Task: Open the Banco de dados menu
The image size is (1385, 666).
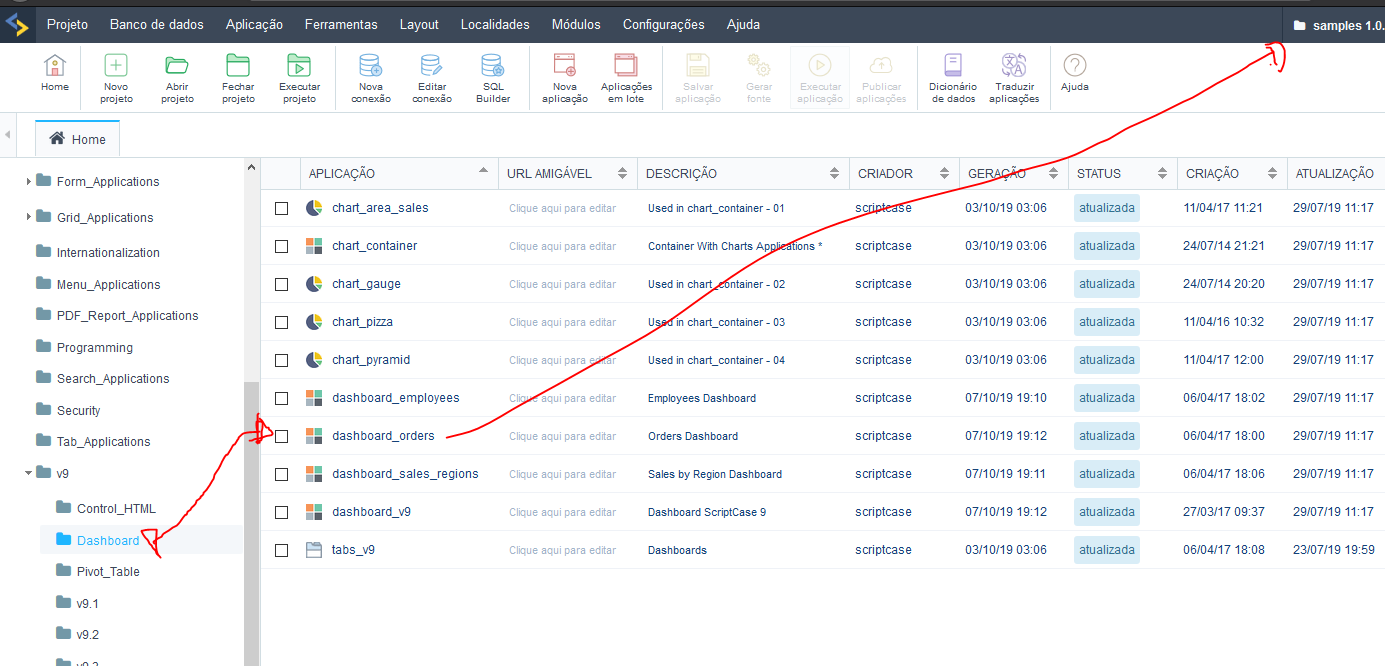Action: [156, 24]
